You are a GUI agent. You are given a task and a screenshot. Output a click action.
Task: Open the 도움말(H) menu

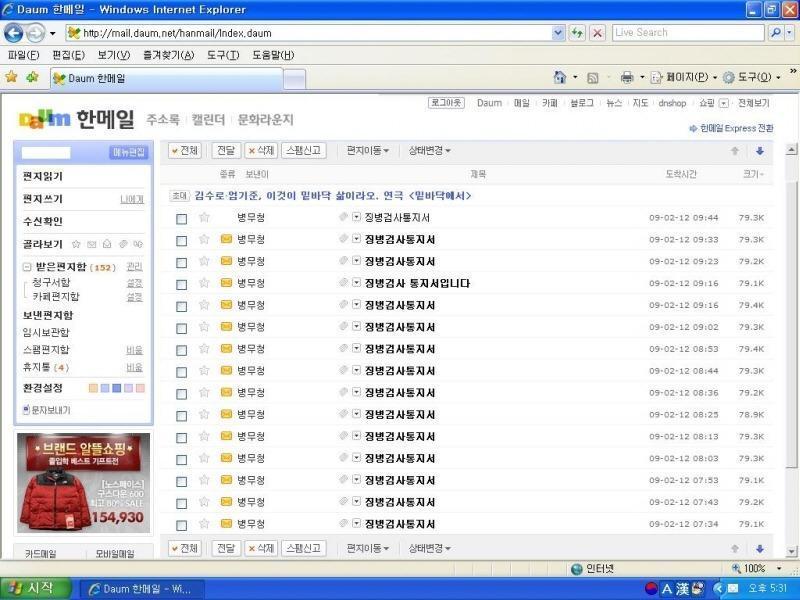[x=273, y=55]
